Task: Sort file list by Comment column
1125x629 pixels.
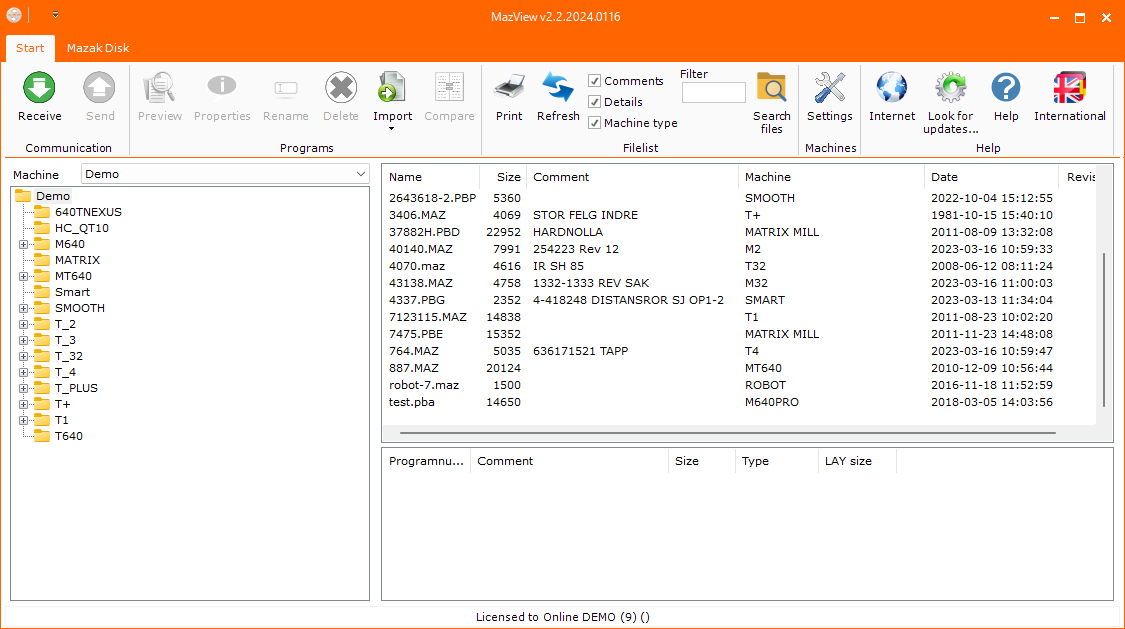Action: [x=632, y=177]
